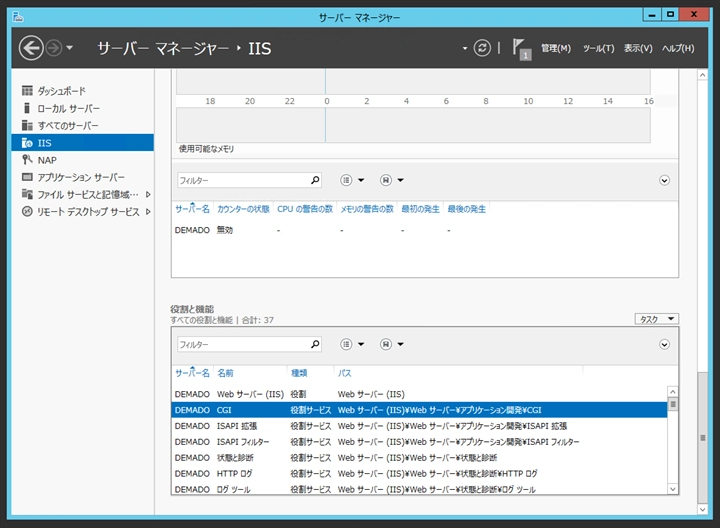720x528 pixels.
Task: Click the すべてのサーバー icon
Action: point(27,125)
